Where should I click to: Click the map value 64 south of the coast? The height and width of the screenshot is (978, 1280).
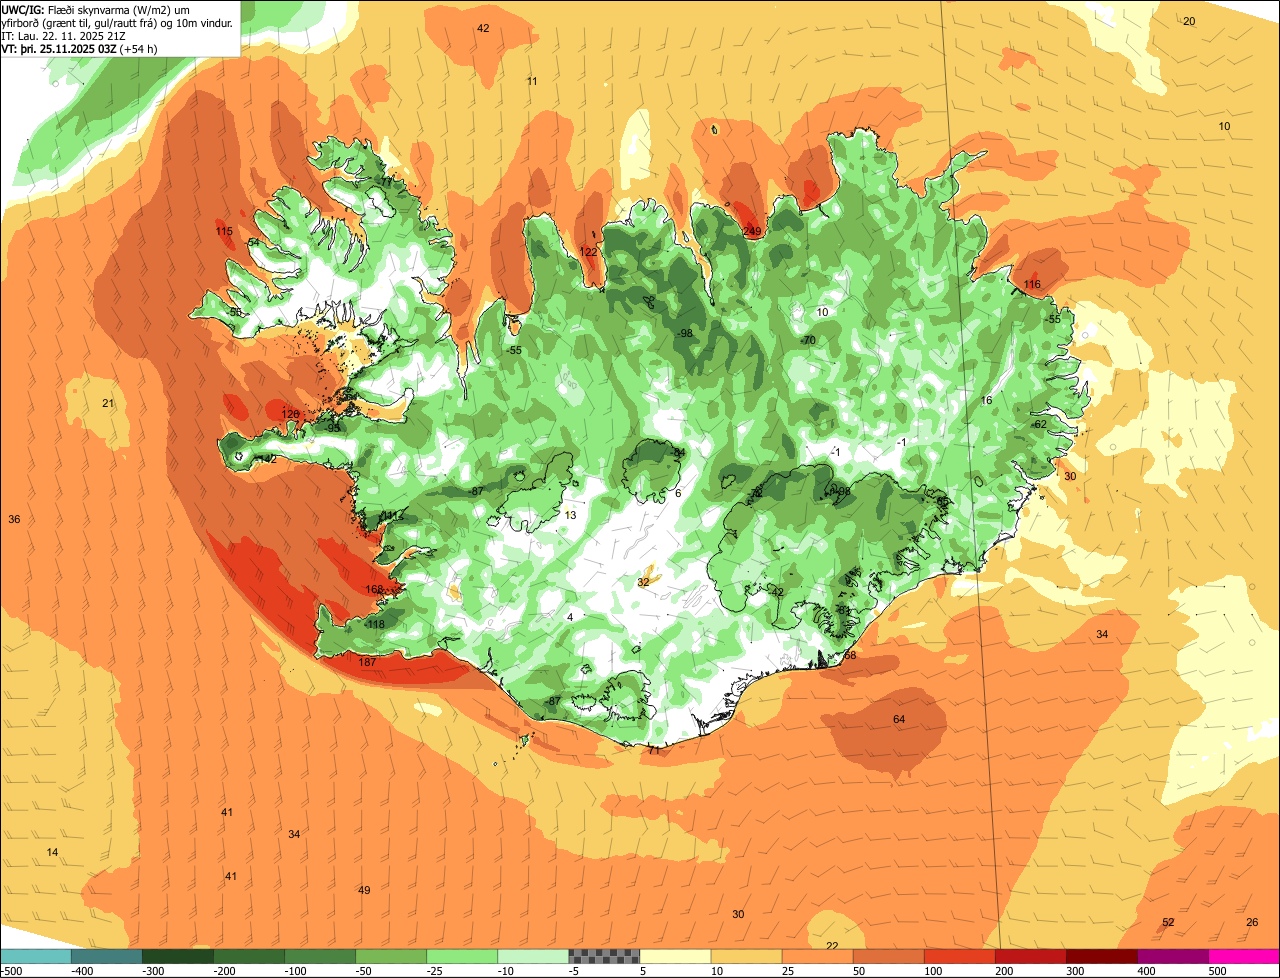point(899,720)
